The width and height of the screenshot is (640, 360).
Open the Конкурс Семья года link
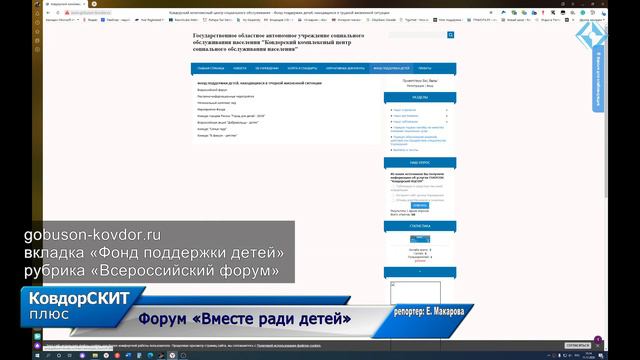[212, 129]
